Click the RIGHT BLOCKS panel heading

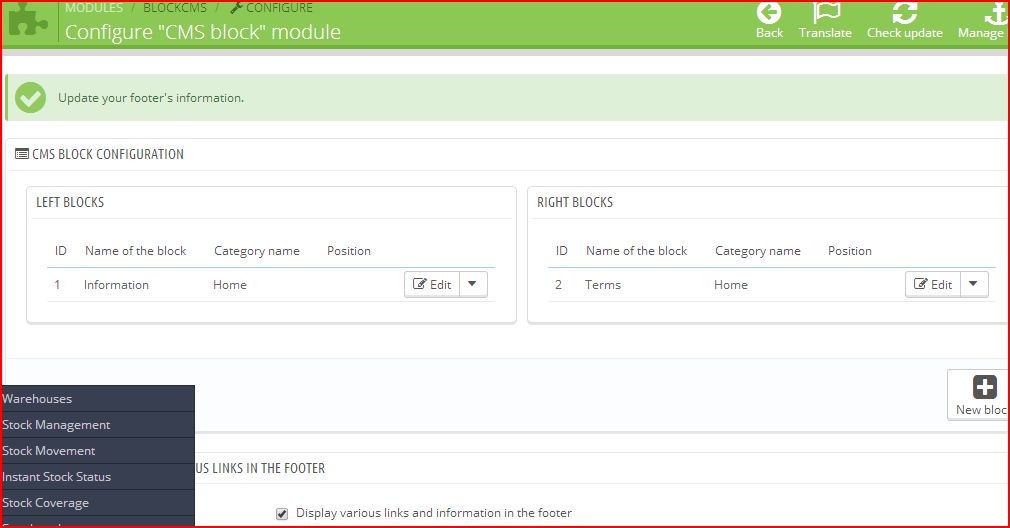click(x=575, y=202)
